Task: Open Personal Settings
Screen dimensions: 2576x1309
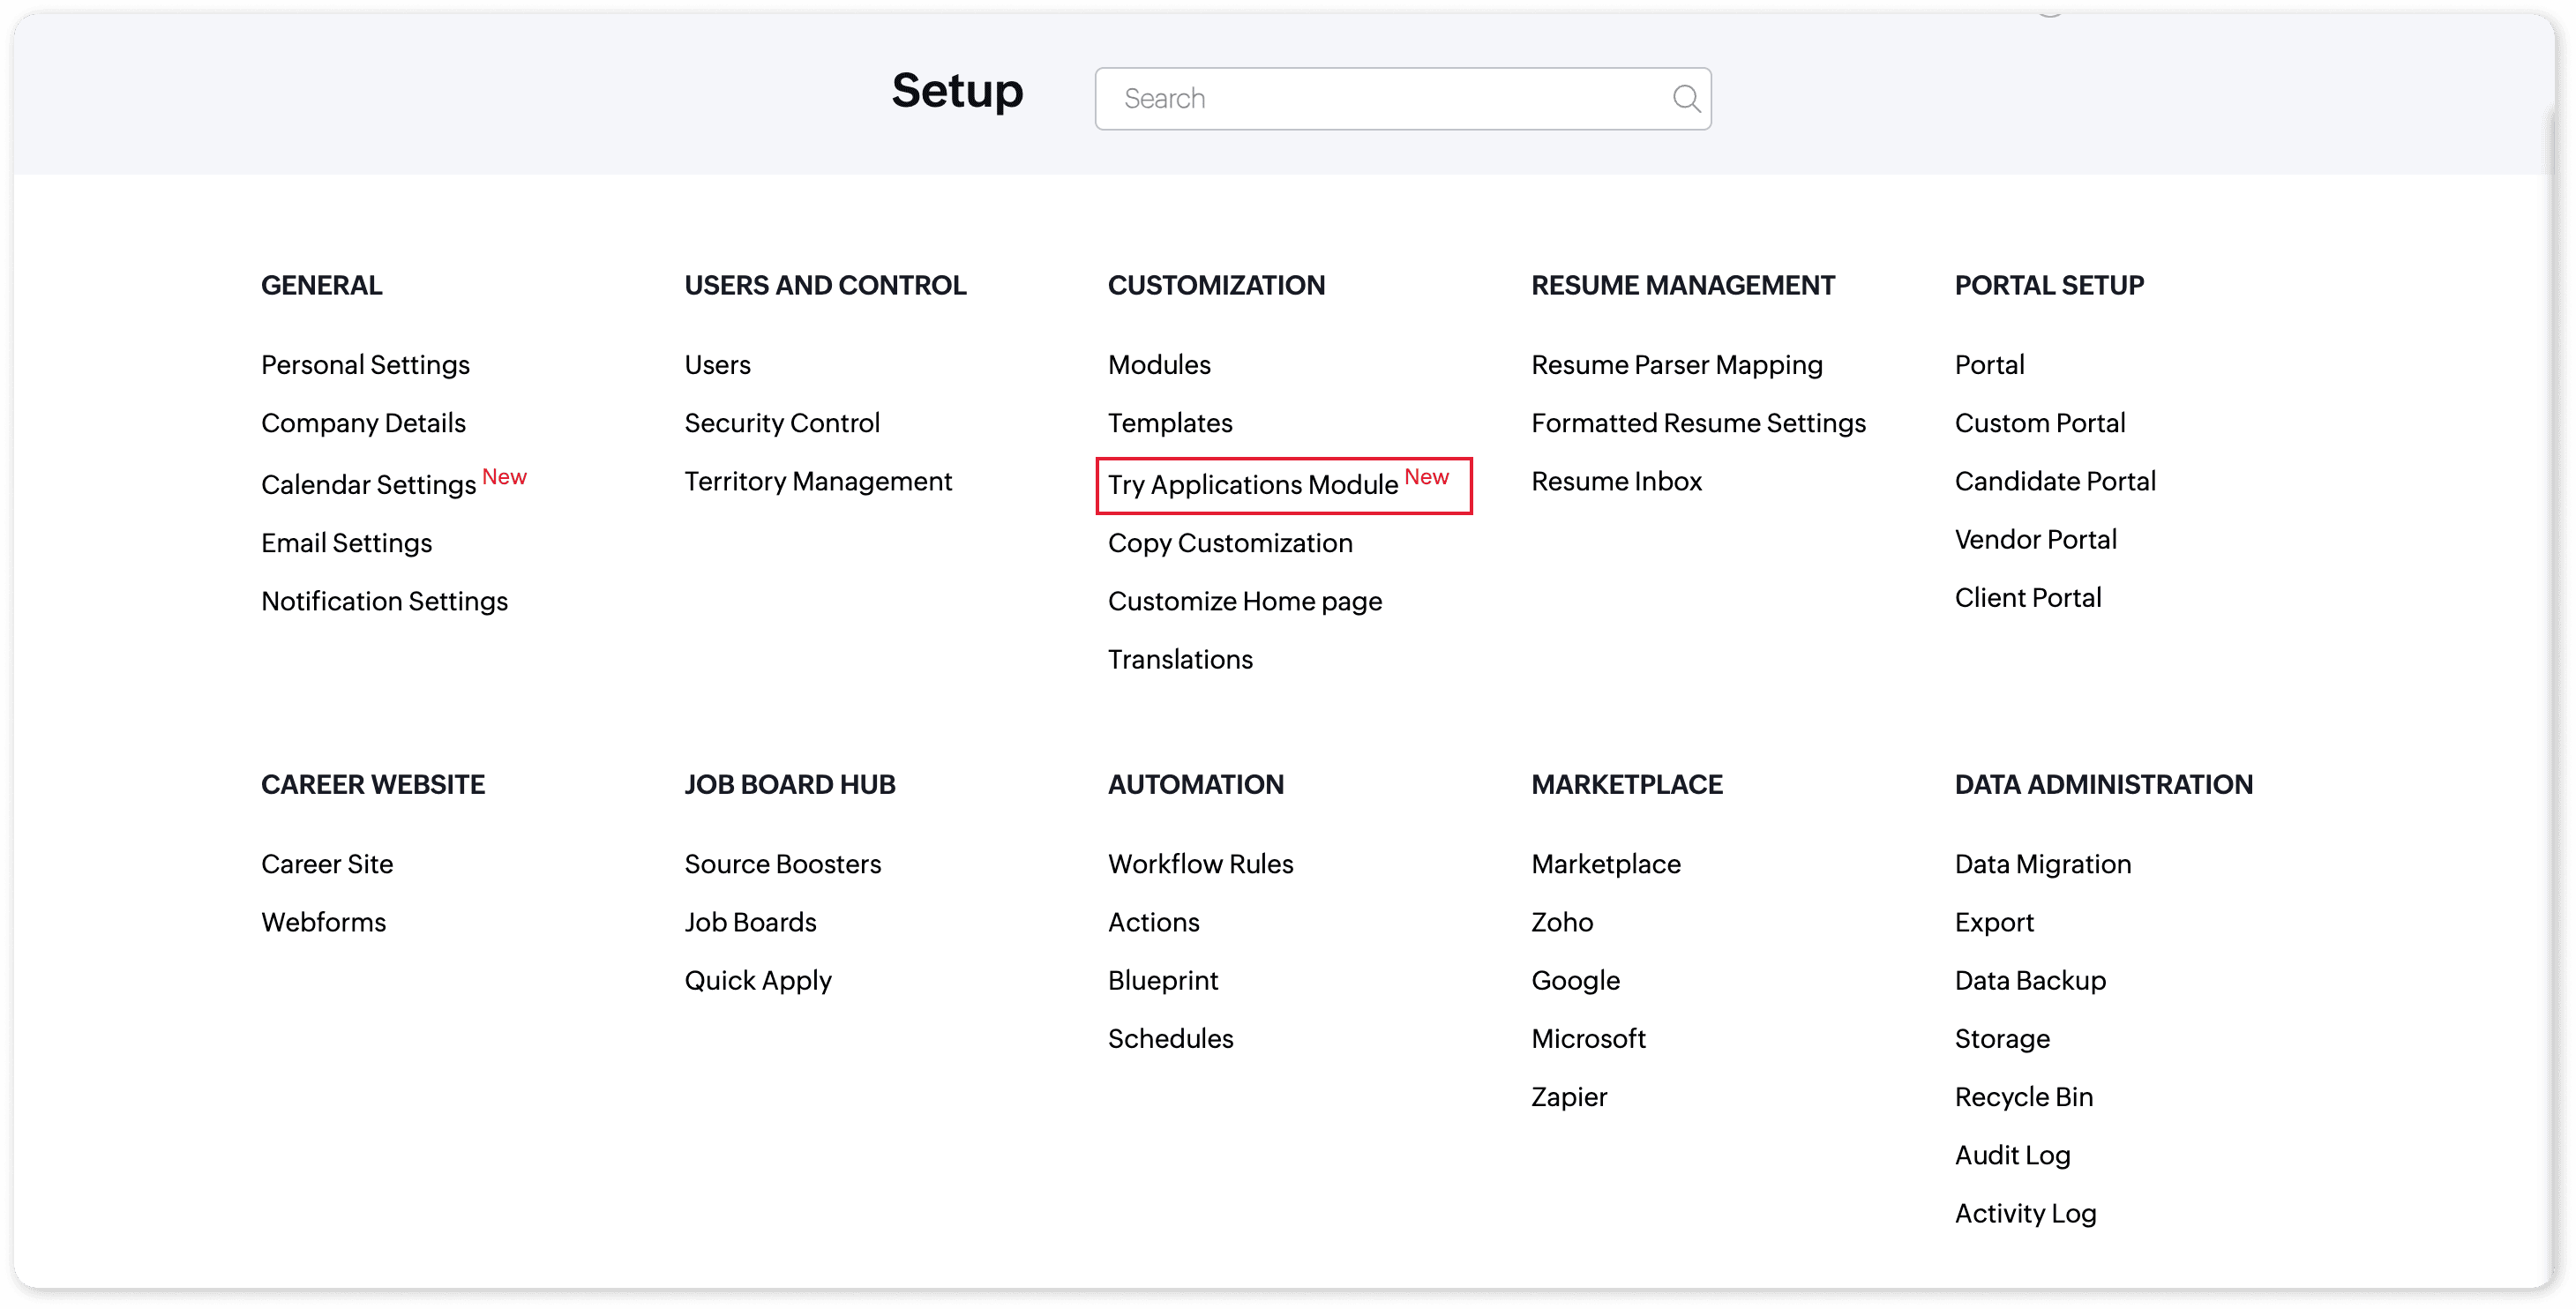Action: (x=365, y=365)
